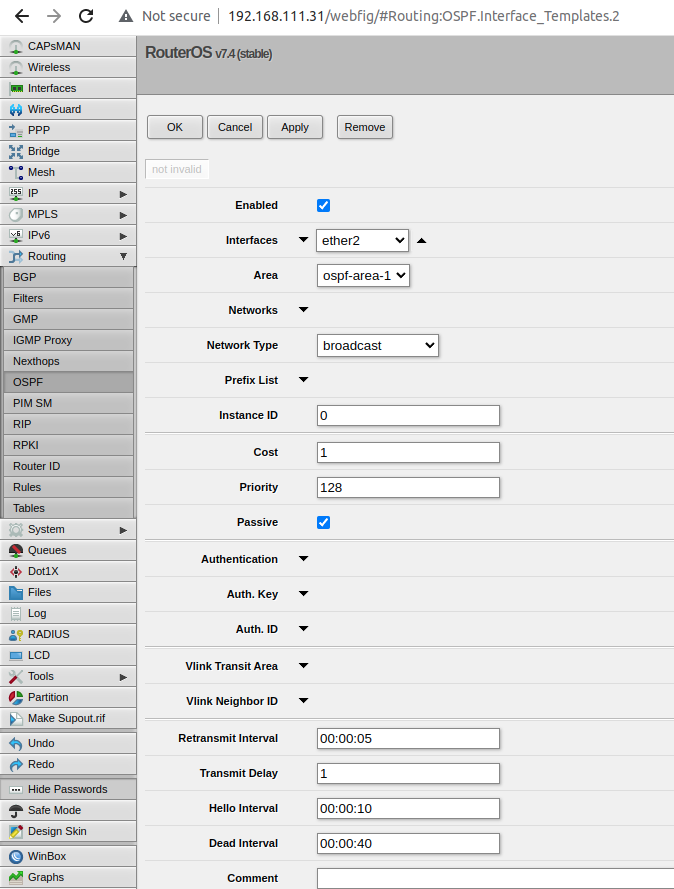The height and width of the screenshot is (889, 674).
Task: Open the WinBox icon
Action: point(16,856)
